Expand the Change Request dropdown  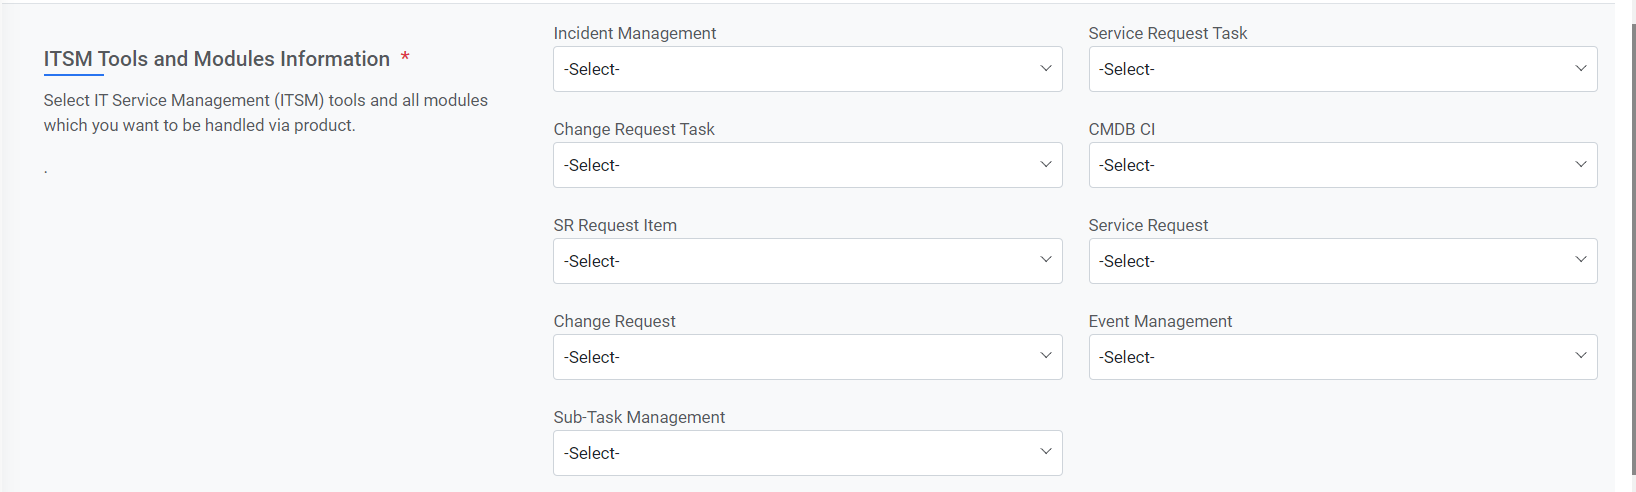point(806,357)
